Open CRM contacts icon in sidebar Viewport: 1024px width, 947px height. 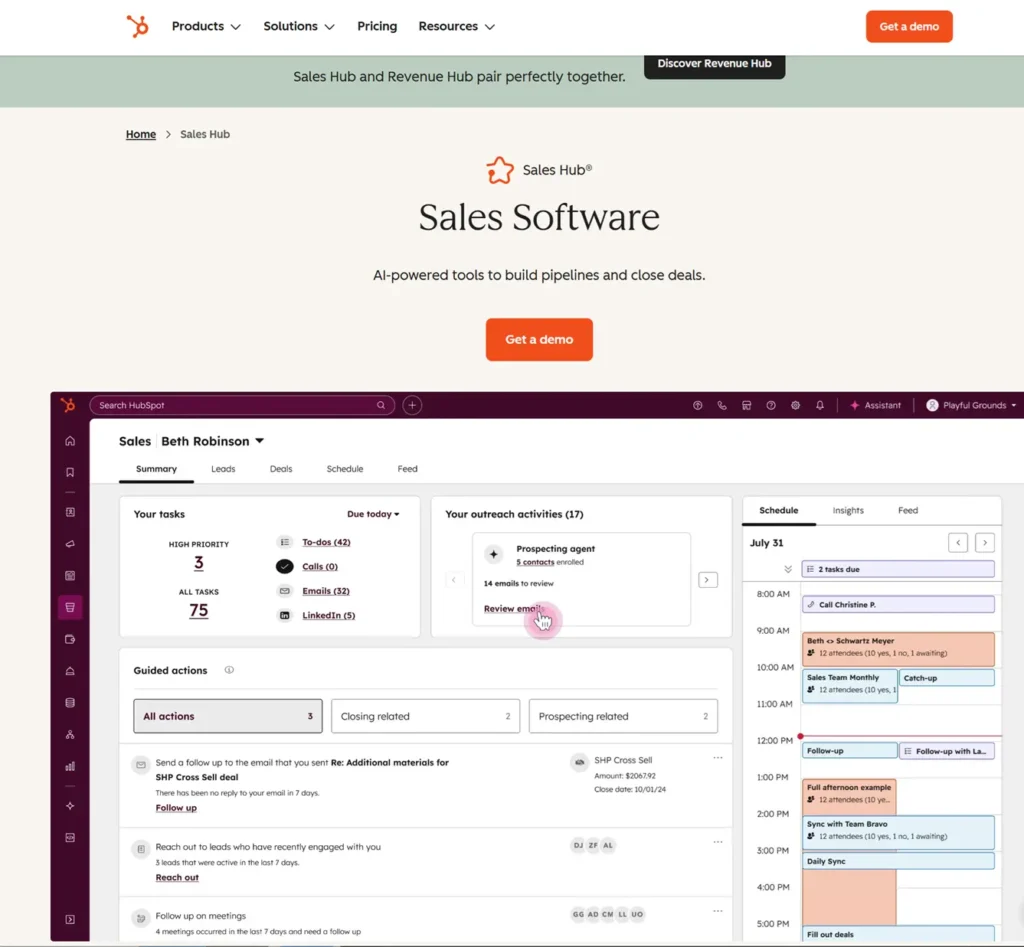click(70, 512)
